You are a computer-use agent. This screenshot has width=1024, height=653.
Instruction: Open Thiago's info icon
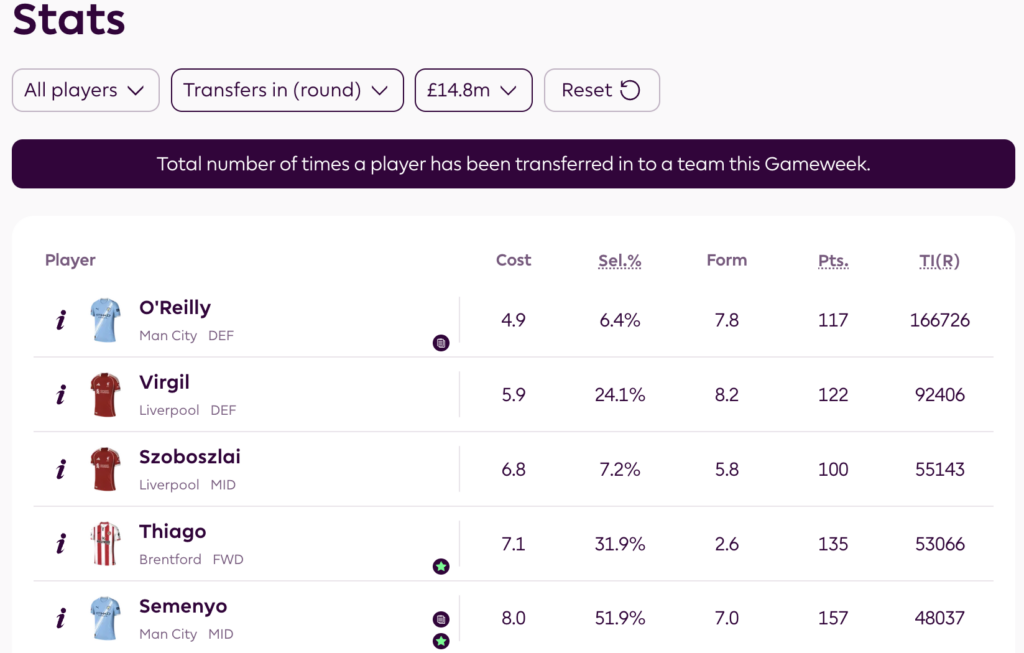click(x=61, y=544)
